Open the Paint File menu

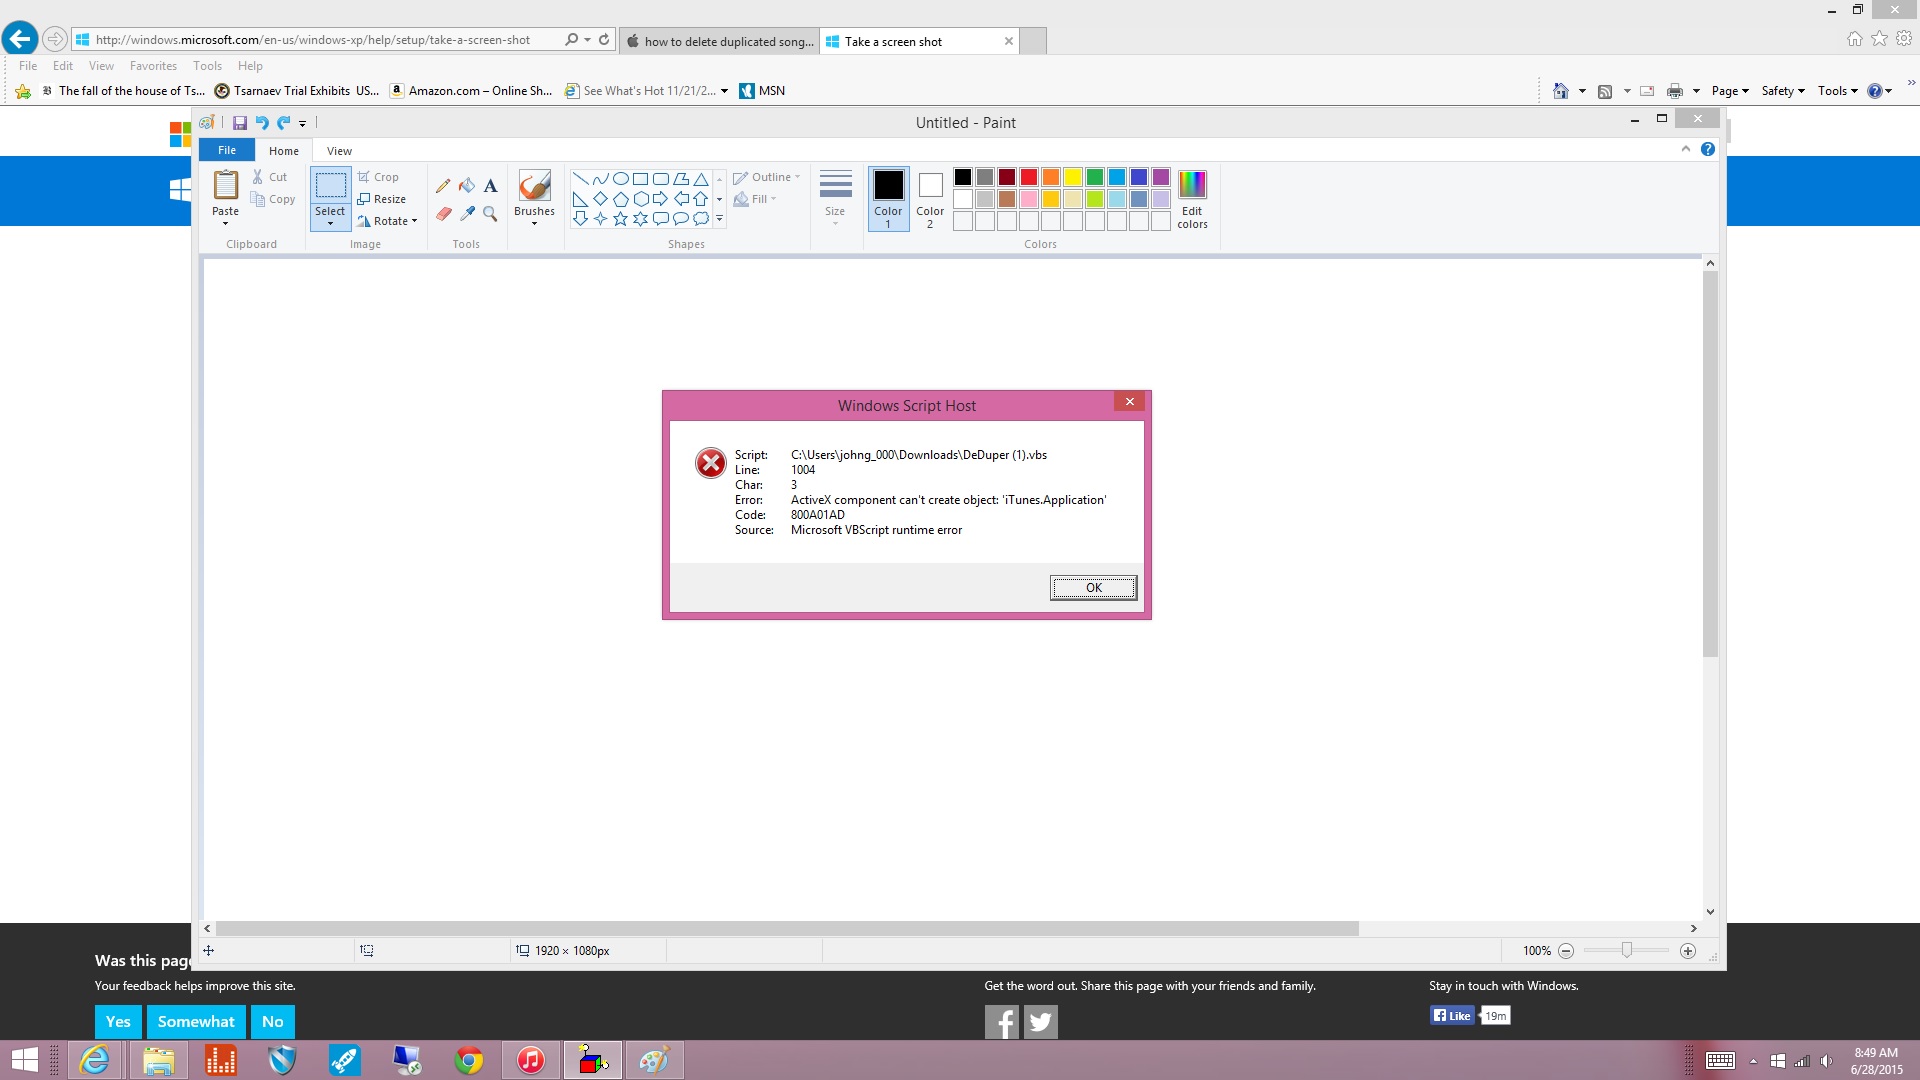227,150
